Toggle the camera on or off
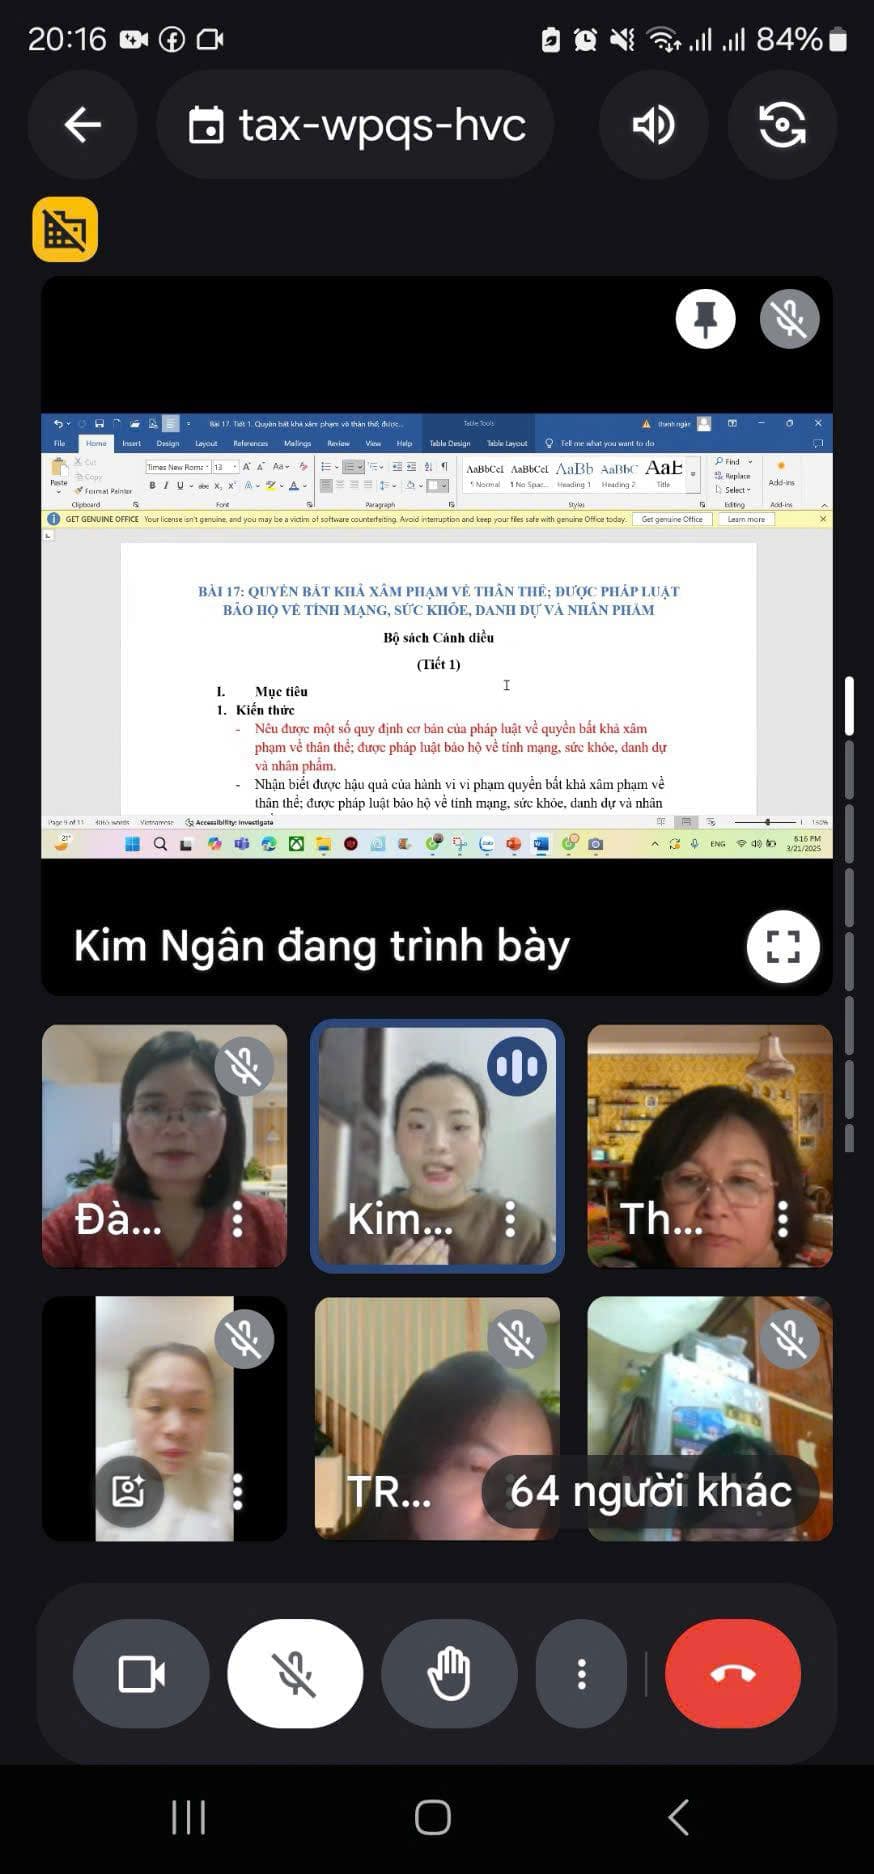The image size is (874, 1874). (141, 1673)
